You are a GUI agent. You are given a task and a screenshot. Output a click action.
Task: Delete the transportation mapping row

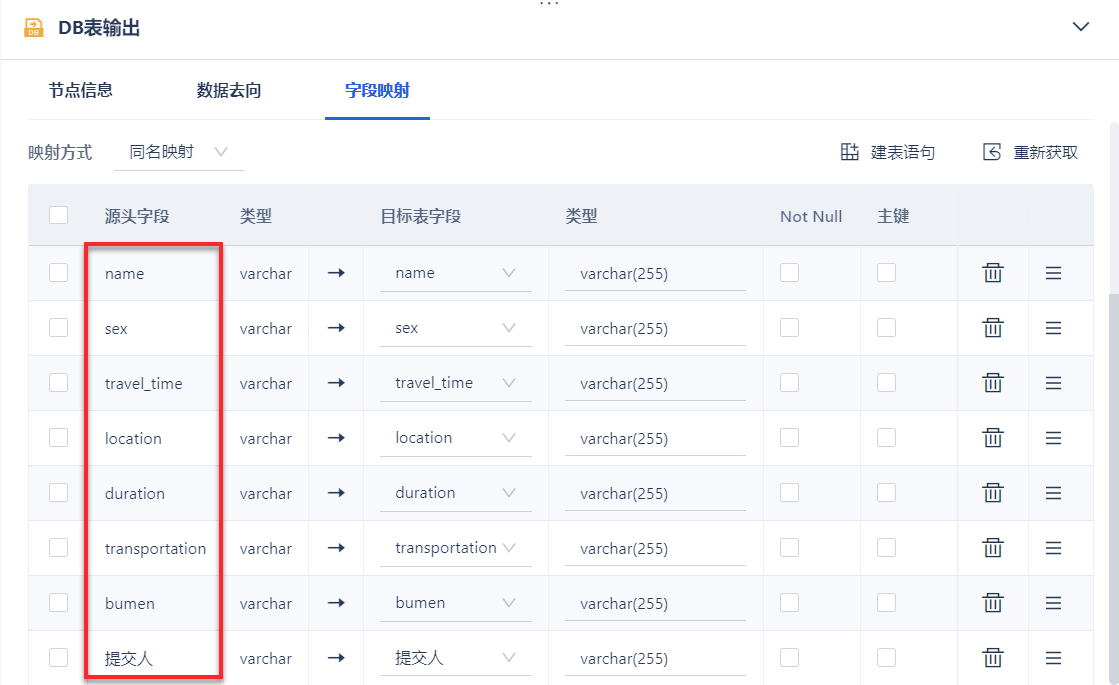point(993,547)
